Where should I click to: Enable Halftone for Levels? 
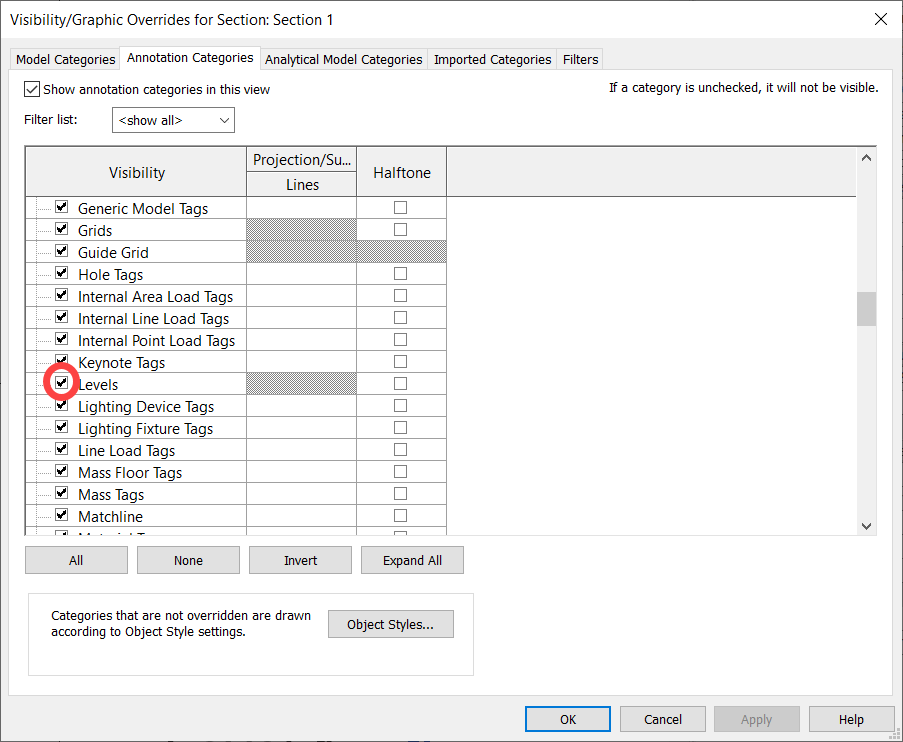(x=400, y=384)
